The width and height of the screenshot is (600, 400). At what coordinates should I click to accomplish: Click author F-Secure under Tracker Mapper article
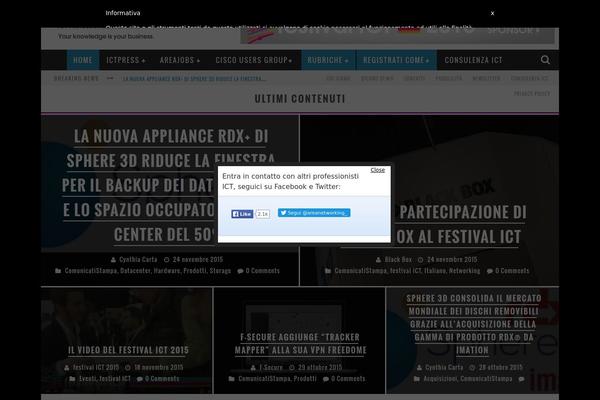271,367
